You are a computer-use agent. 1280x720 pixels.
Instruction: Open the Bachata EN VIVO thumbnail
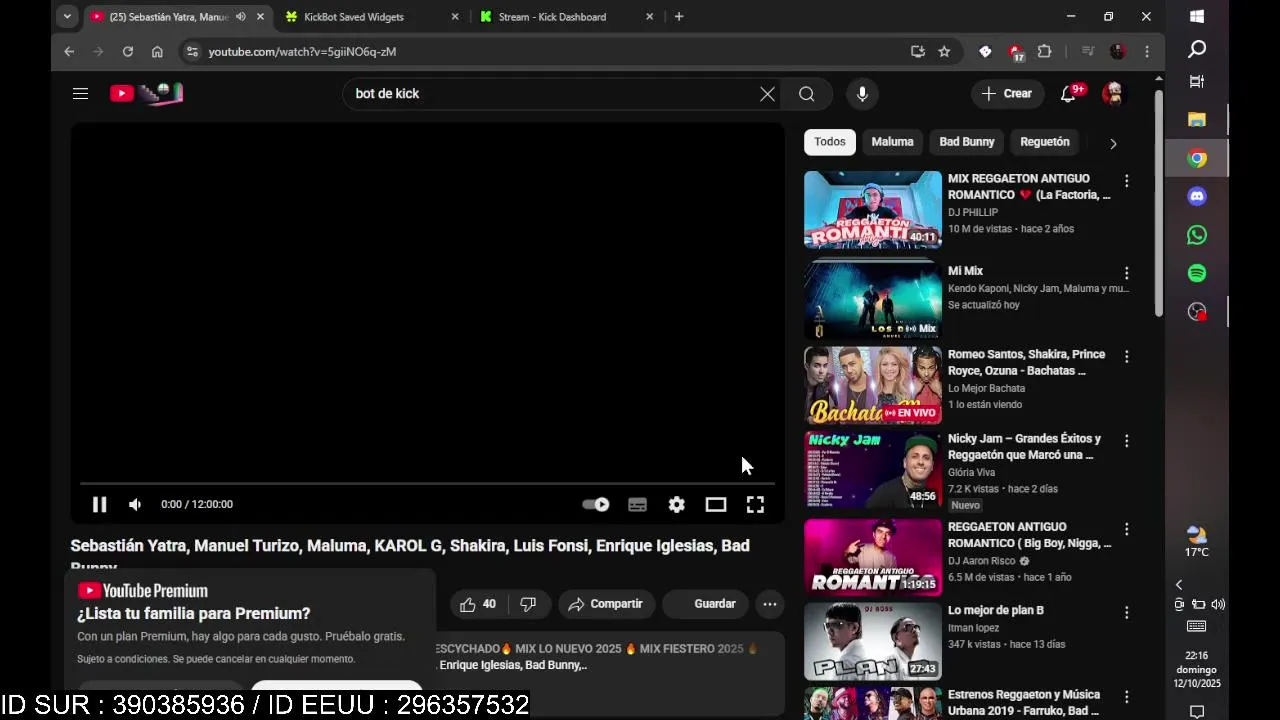tap(873, 386)
